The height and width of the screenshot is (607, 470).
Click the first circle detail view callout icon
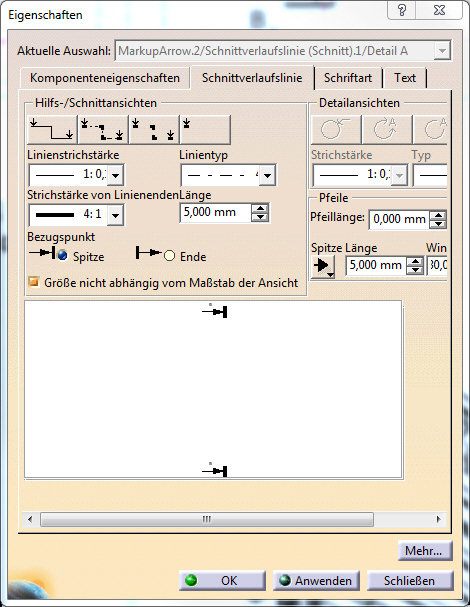click(336, 130)
